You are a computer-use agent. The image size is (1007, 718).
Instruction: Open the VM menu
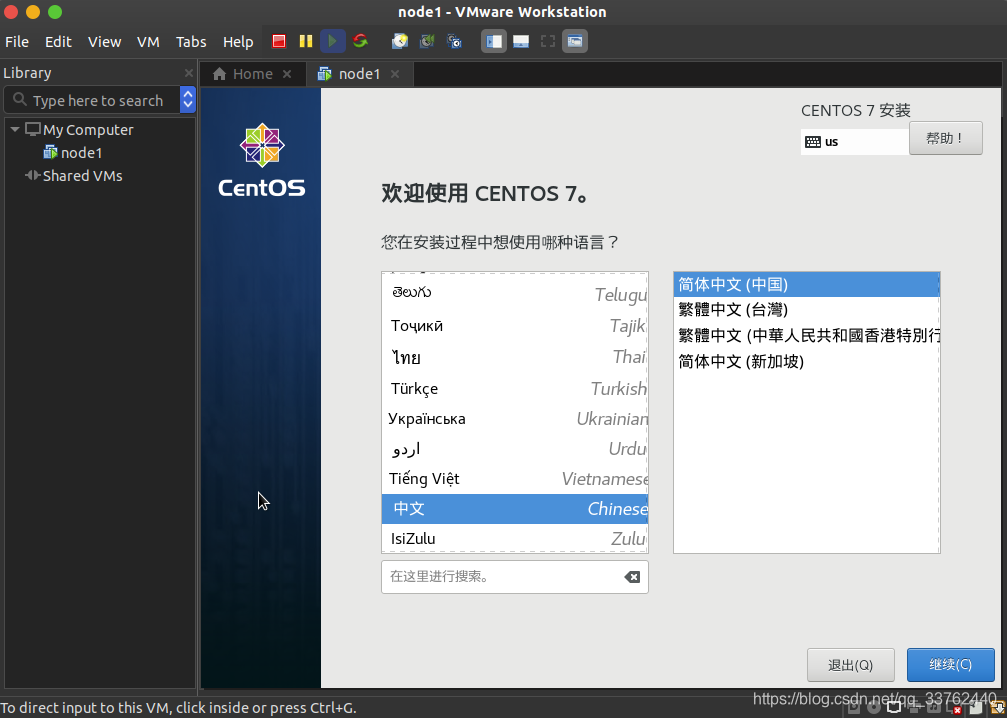pos(148,42)
